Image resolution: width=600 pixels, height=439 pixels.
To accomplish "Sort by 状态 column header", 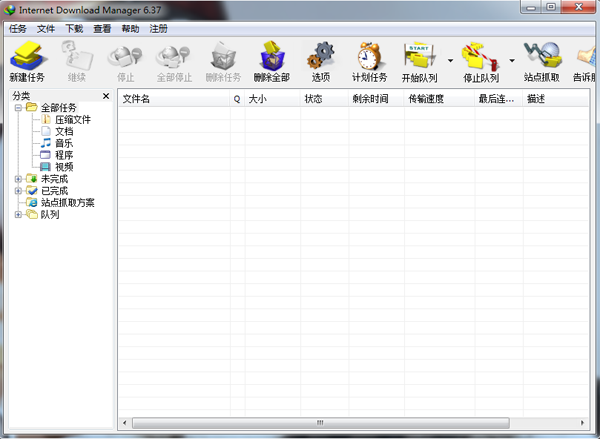I will coord(324,99).
